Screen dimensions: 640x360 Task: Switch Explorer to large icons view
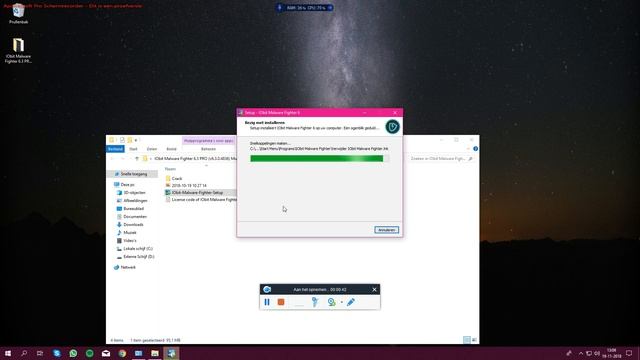tap(474, 340)
